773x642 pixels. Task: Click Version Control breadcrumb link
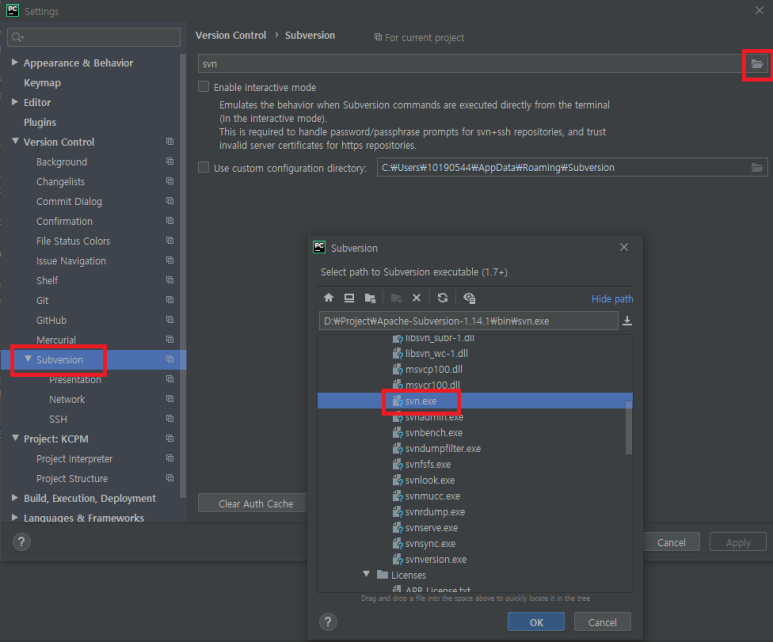click(x=231, y=36)
